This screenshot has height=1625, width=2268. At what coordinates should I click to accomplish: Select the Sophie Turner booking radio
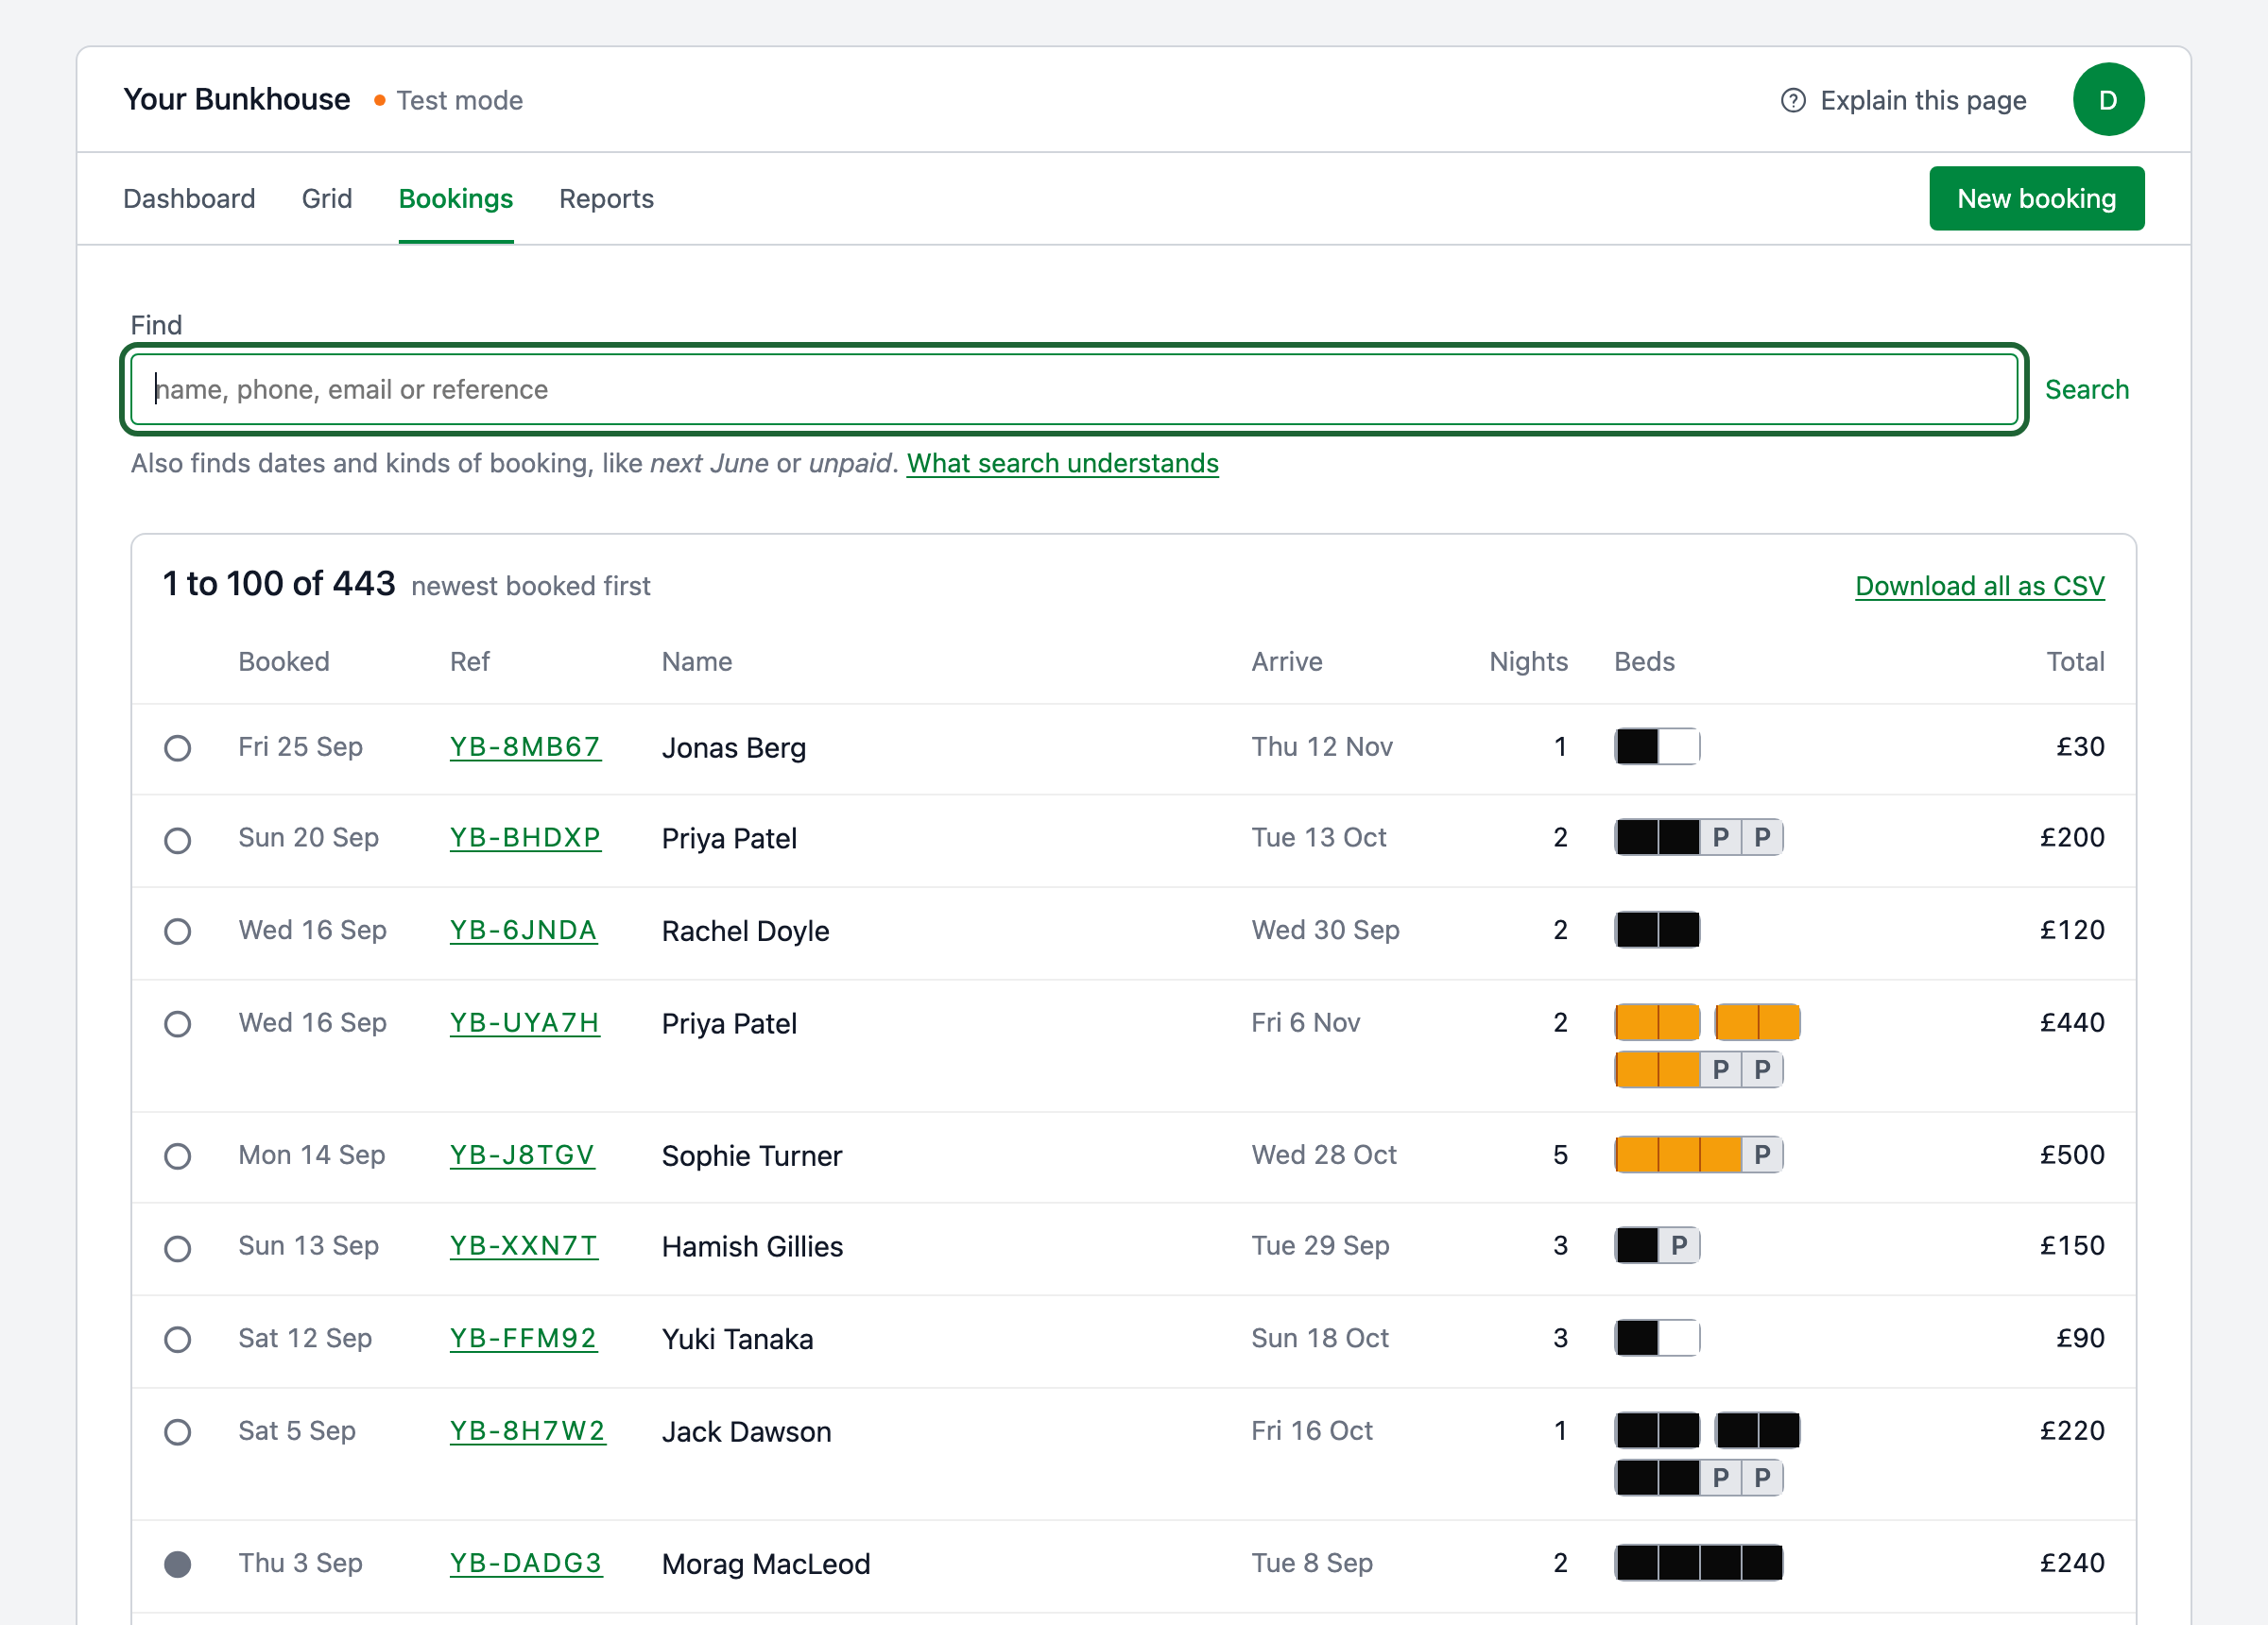click(x=178, y=1157)
